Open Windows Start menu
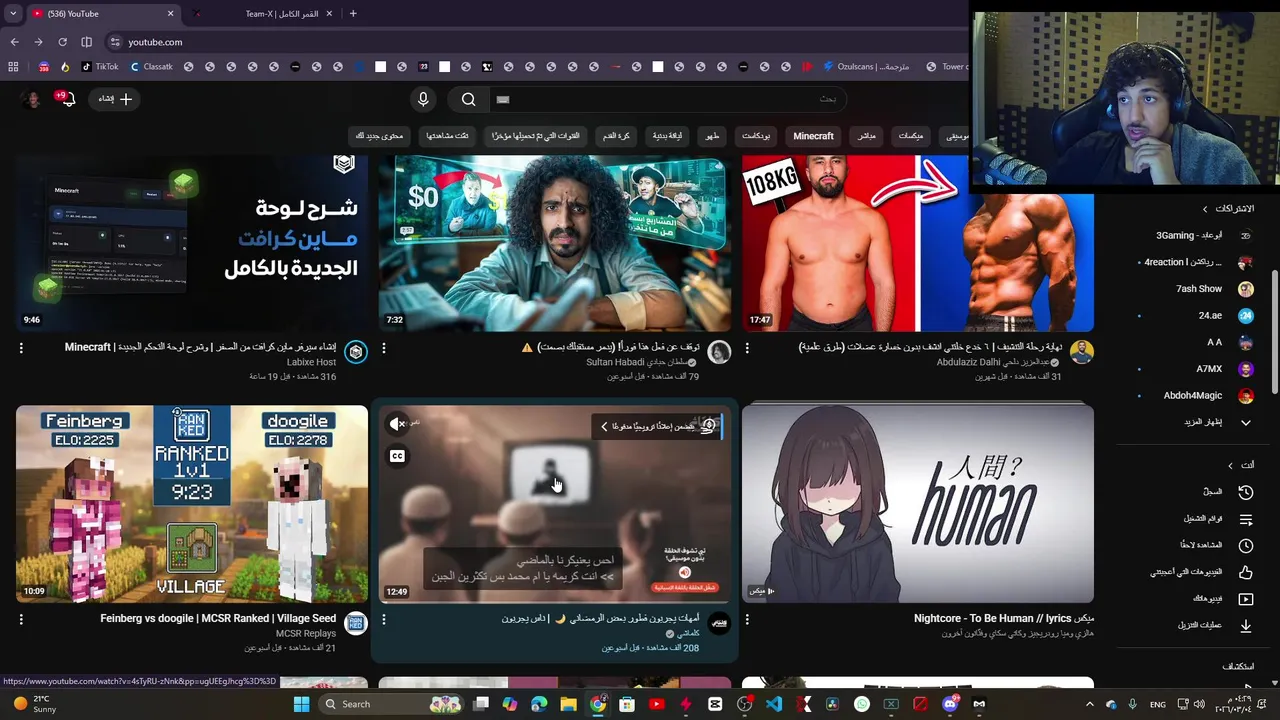Viewport: 1280px width, 720px height. [x=301, y=704]
